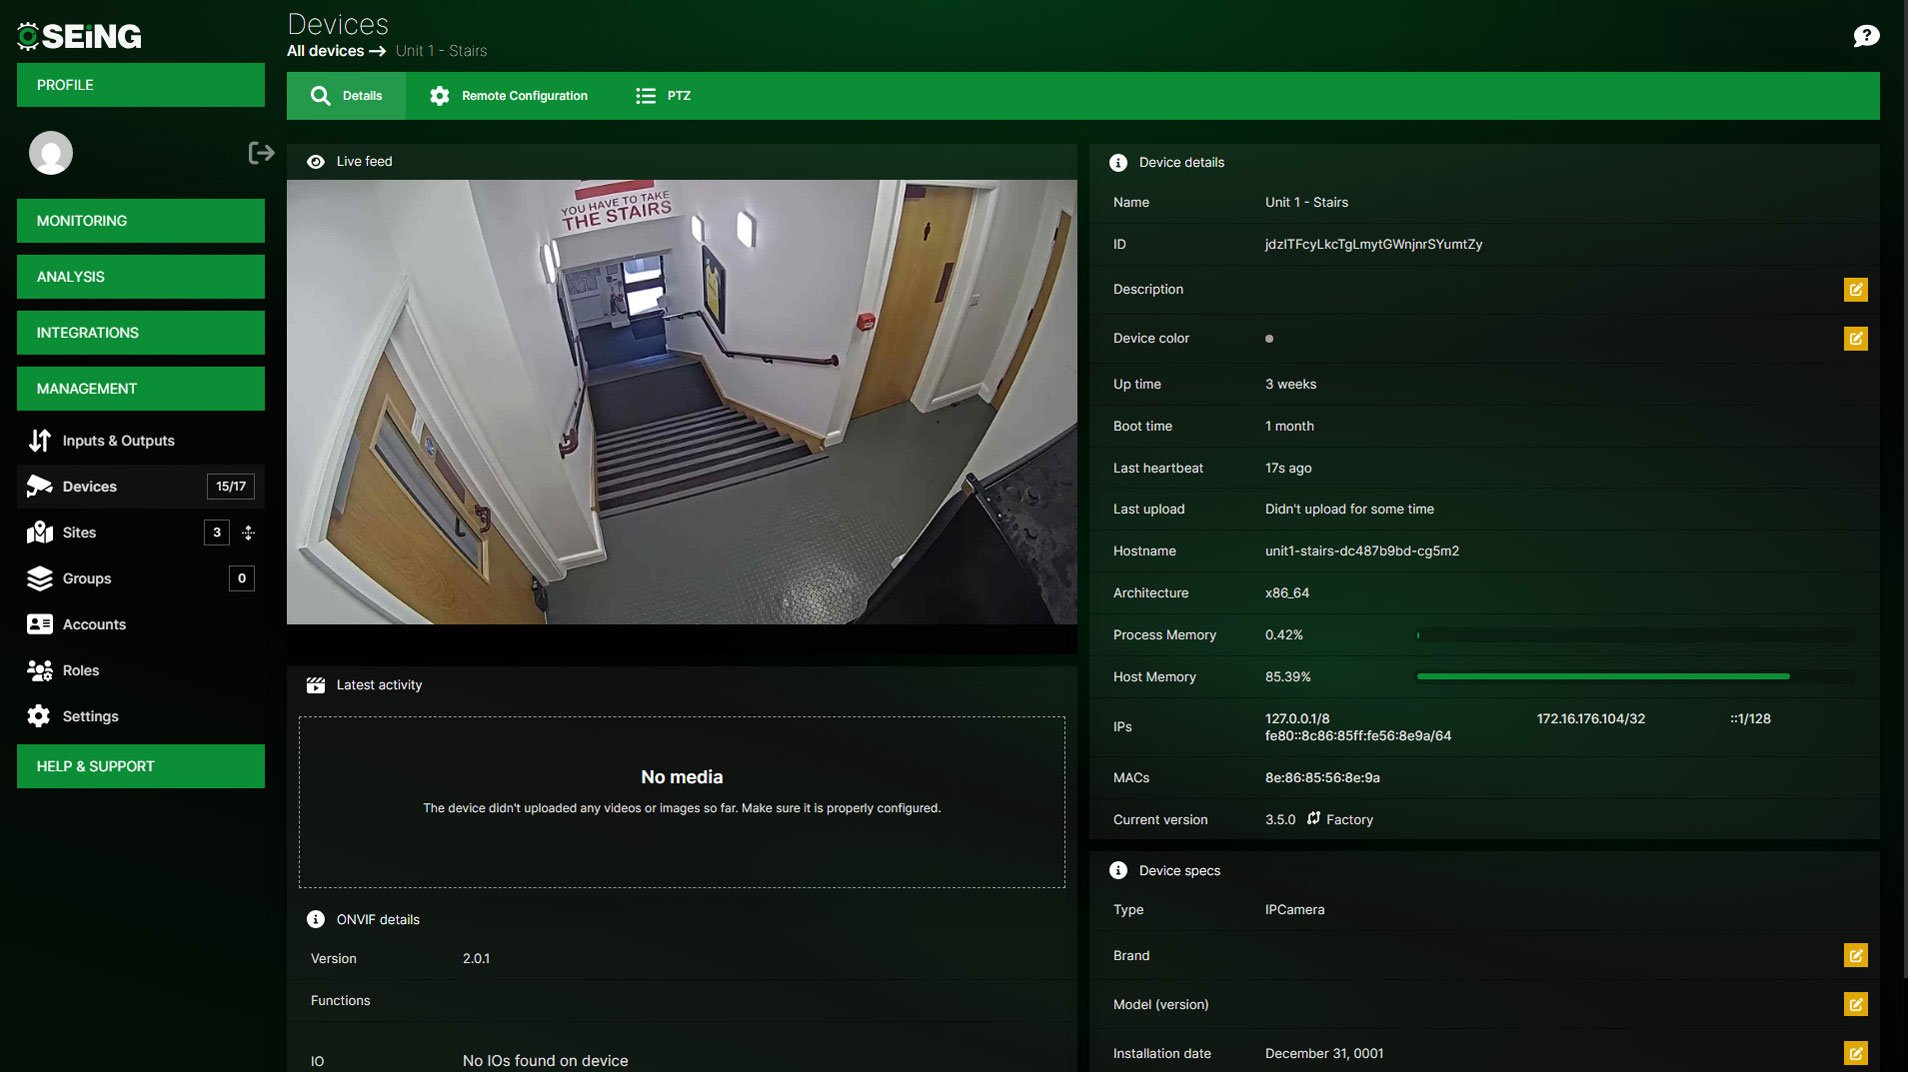Screen dimensions: 1908x1072
Task: Click the device ID value
Action: 1373,245
